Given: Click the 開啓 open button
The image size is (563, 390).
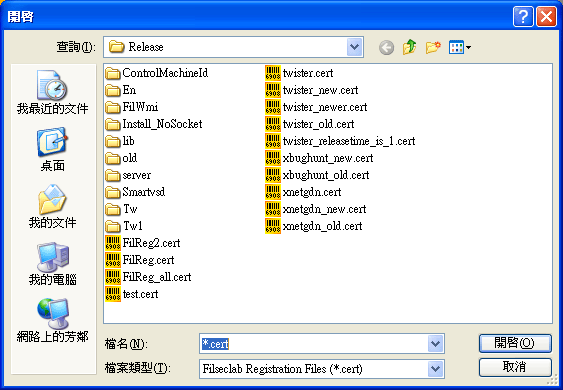Looking at the screenshot, I should coord(515,343).
